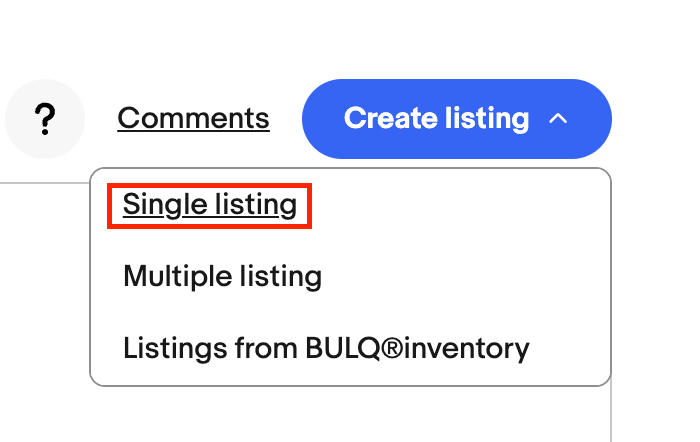Viewport: 700px width, 442px height.
Task: Select Listings from BULQ inventory
Action: coord(325,348)
